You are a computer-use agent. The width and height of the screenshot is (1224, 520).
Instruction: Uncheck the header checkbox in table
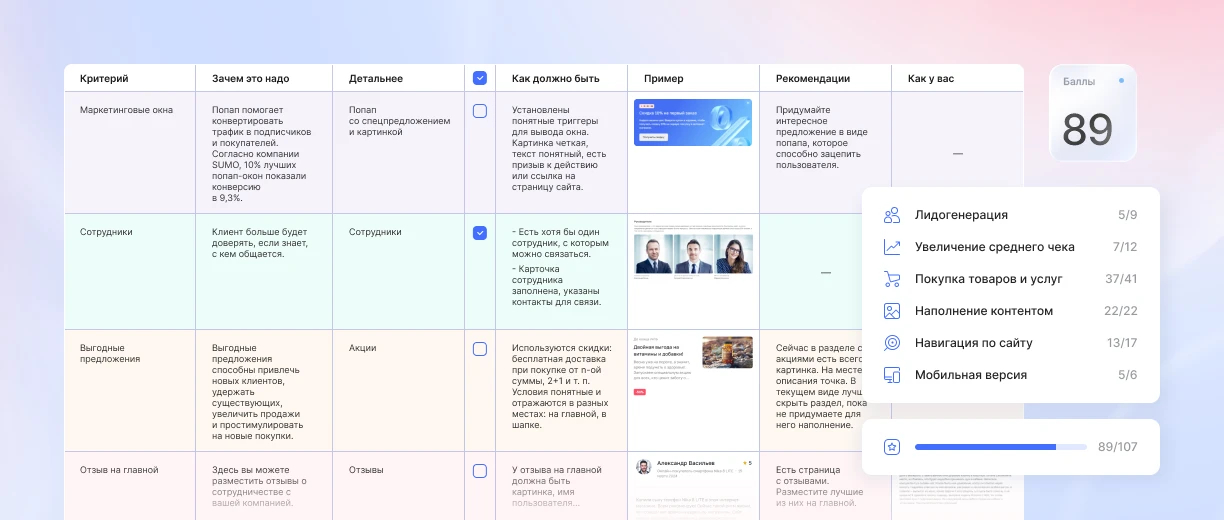[x=480, y=78]
